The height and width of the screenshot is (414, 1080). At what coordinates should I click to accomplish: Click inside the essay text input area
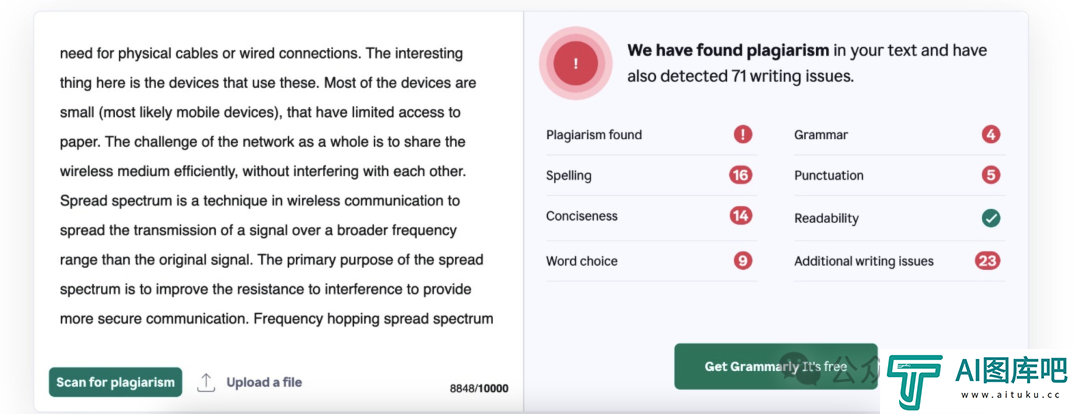(277, 186)
